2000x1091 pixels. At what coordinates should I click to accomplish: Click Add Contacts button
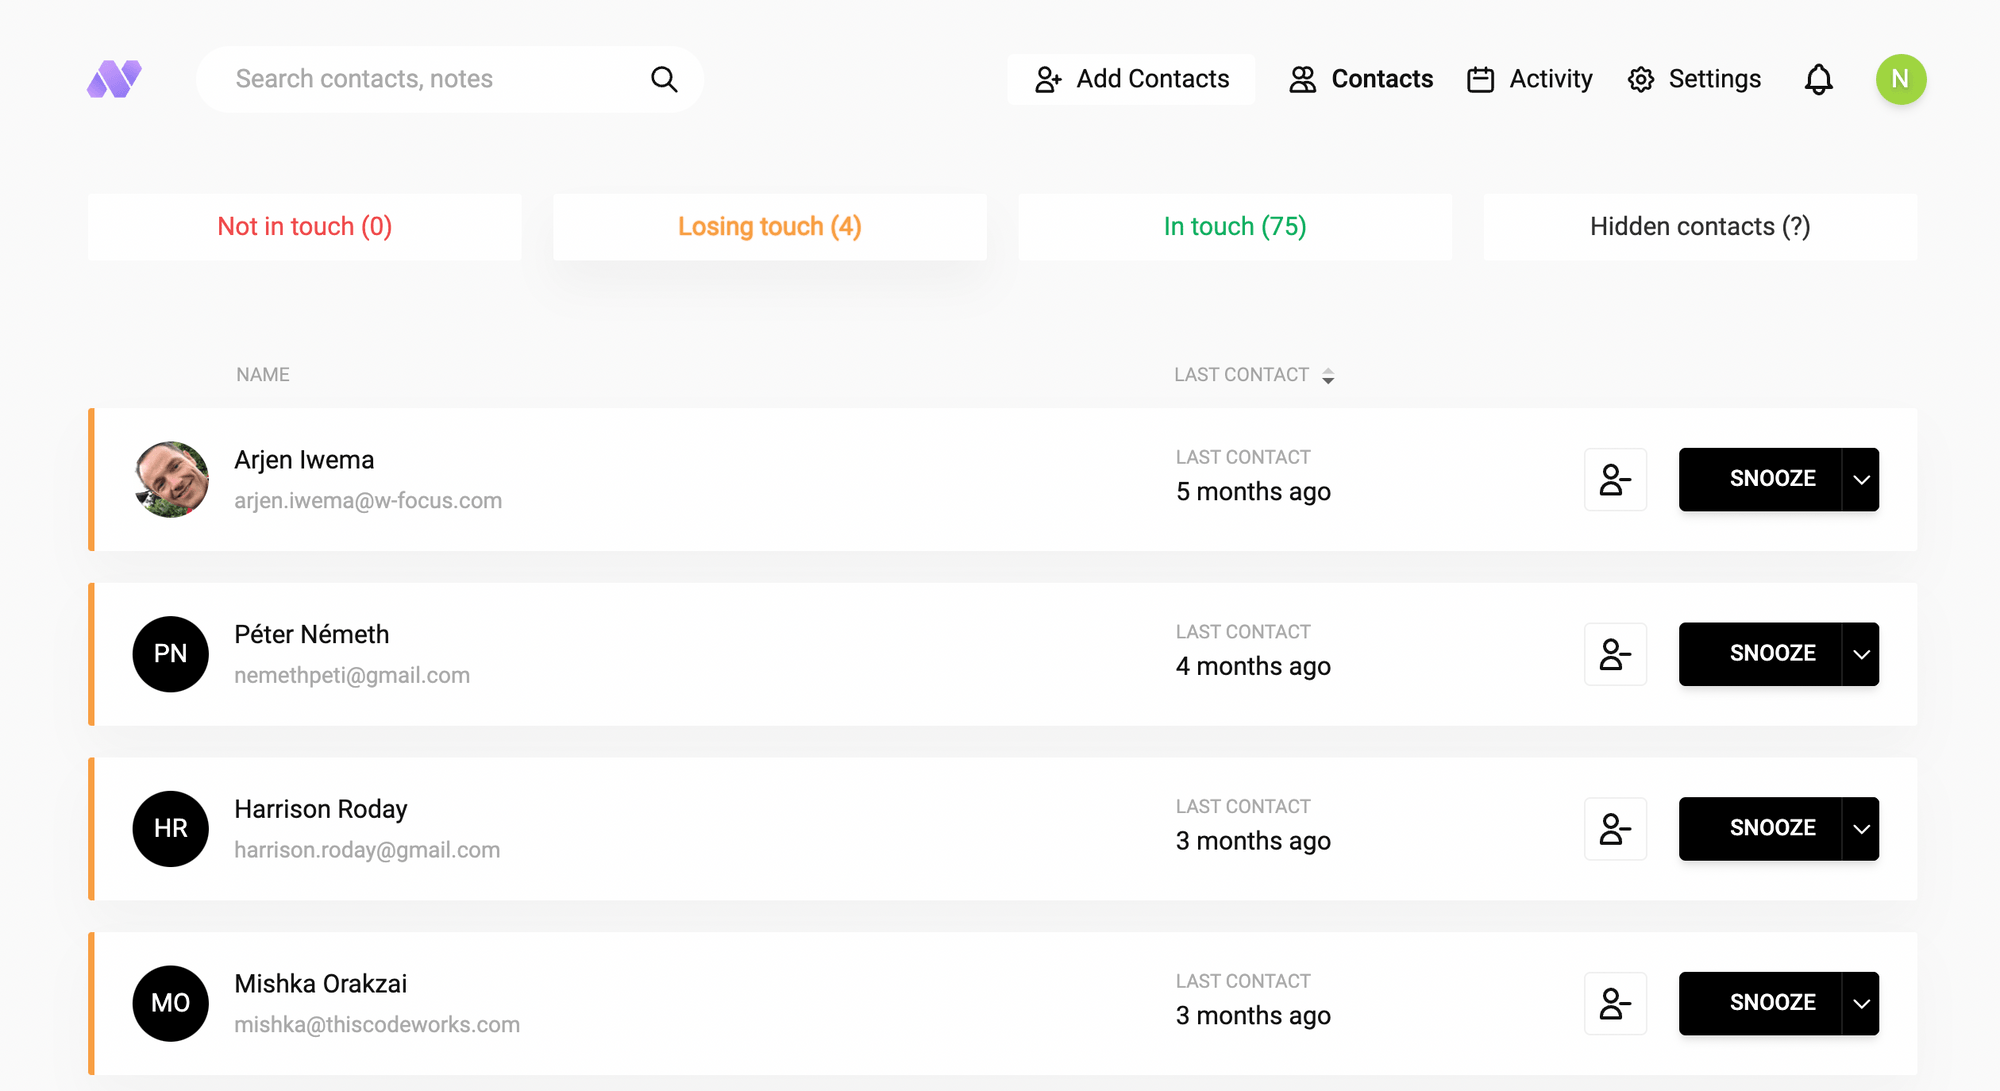[x=1131, y=79]
